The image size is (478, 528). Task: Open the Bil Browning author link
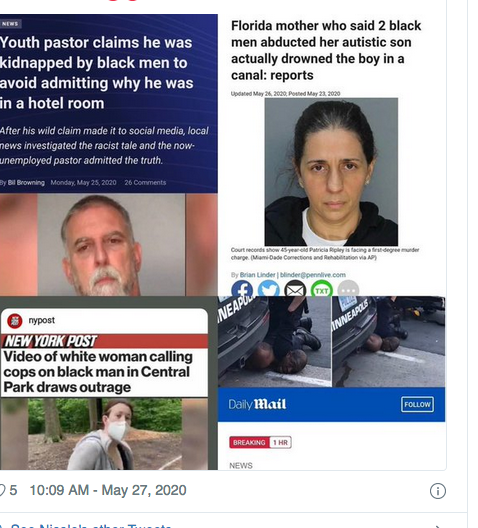point(26,183)
